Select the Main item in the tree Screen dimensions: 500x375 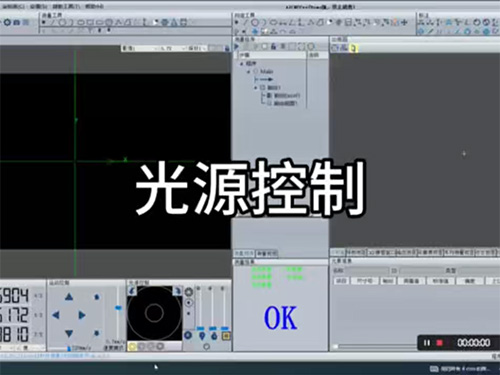(x=266, y=71)
